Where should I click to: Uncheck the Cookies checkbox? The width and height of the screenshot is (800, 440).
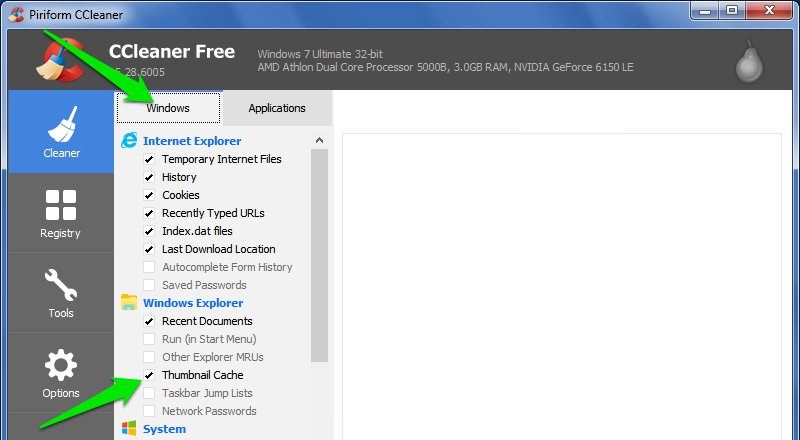click(149, 195)
